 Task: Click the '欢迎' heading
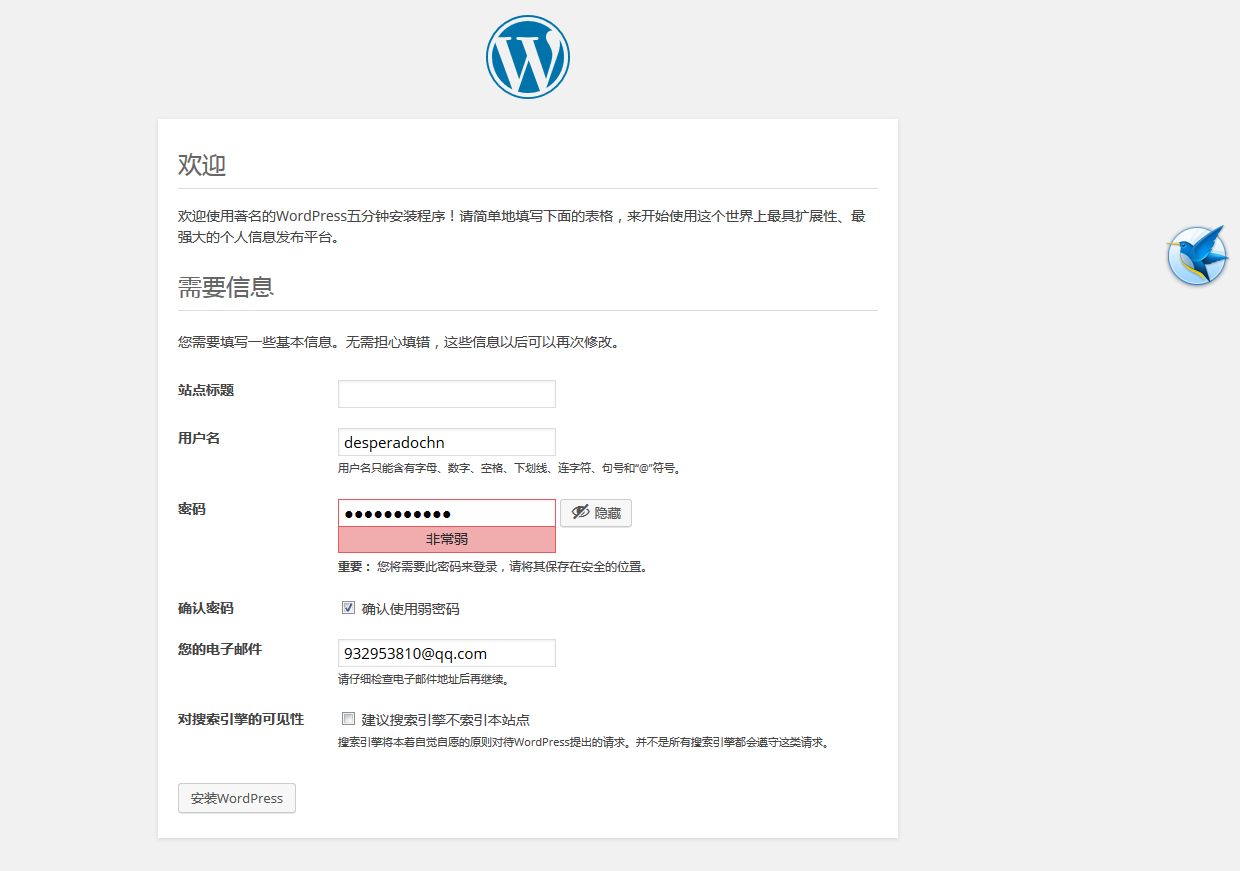202,165
